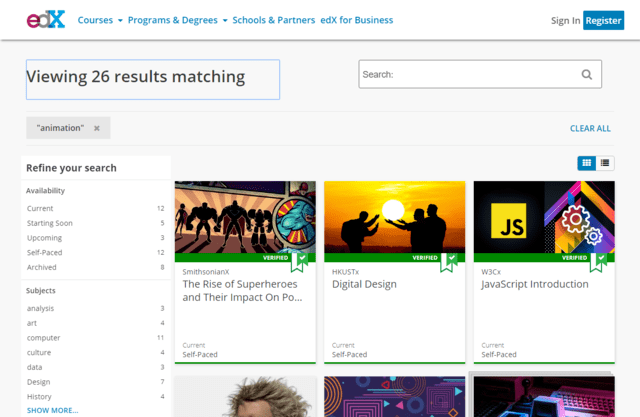Image resolution: width=640 pixels, height=417 pixels.
Task: Switch to grid view
Action: pos(587,163)
